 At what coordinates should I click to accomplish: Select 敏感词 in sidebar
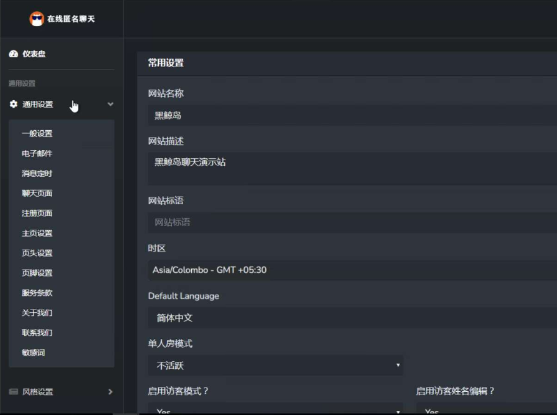(33, 352)
